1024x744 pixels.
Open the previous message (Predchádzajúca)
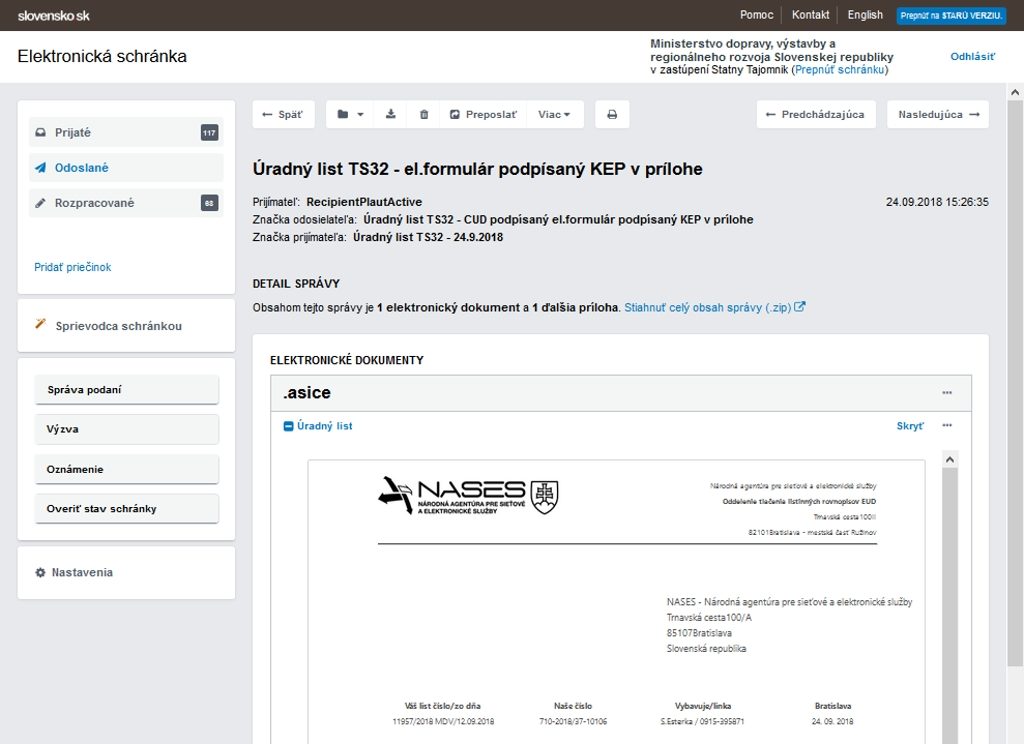(x=816, y=114)
